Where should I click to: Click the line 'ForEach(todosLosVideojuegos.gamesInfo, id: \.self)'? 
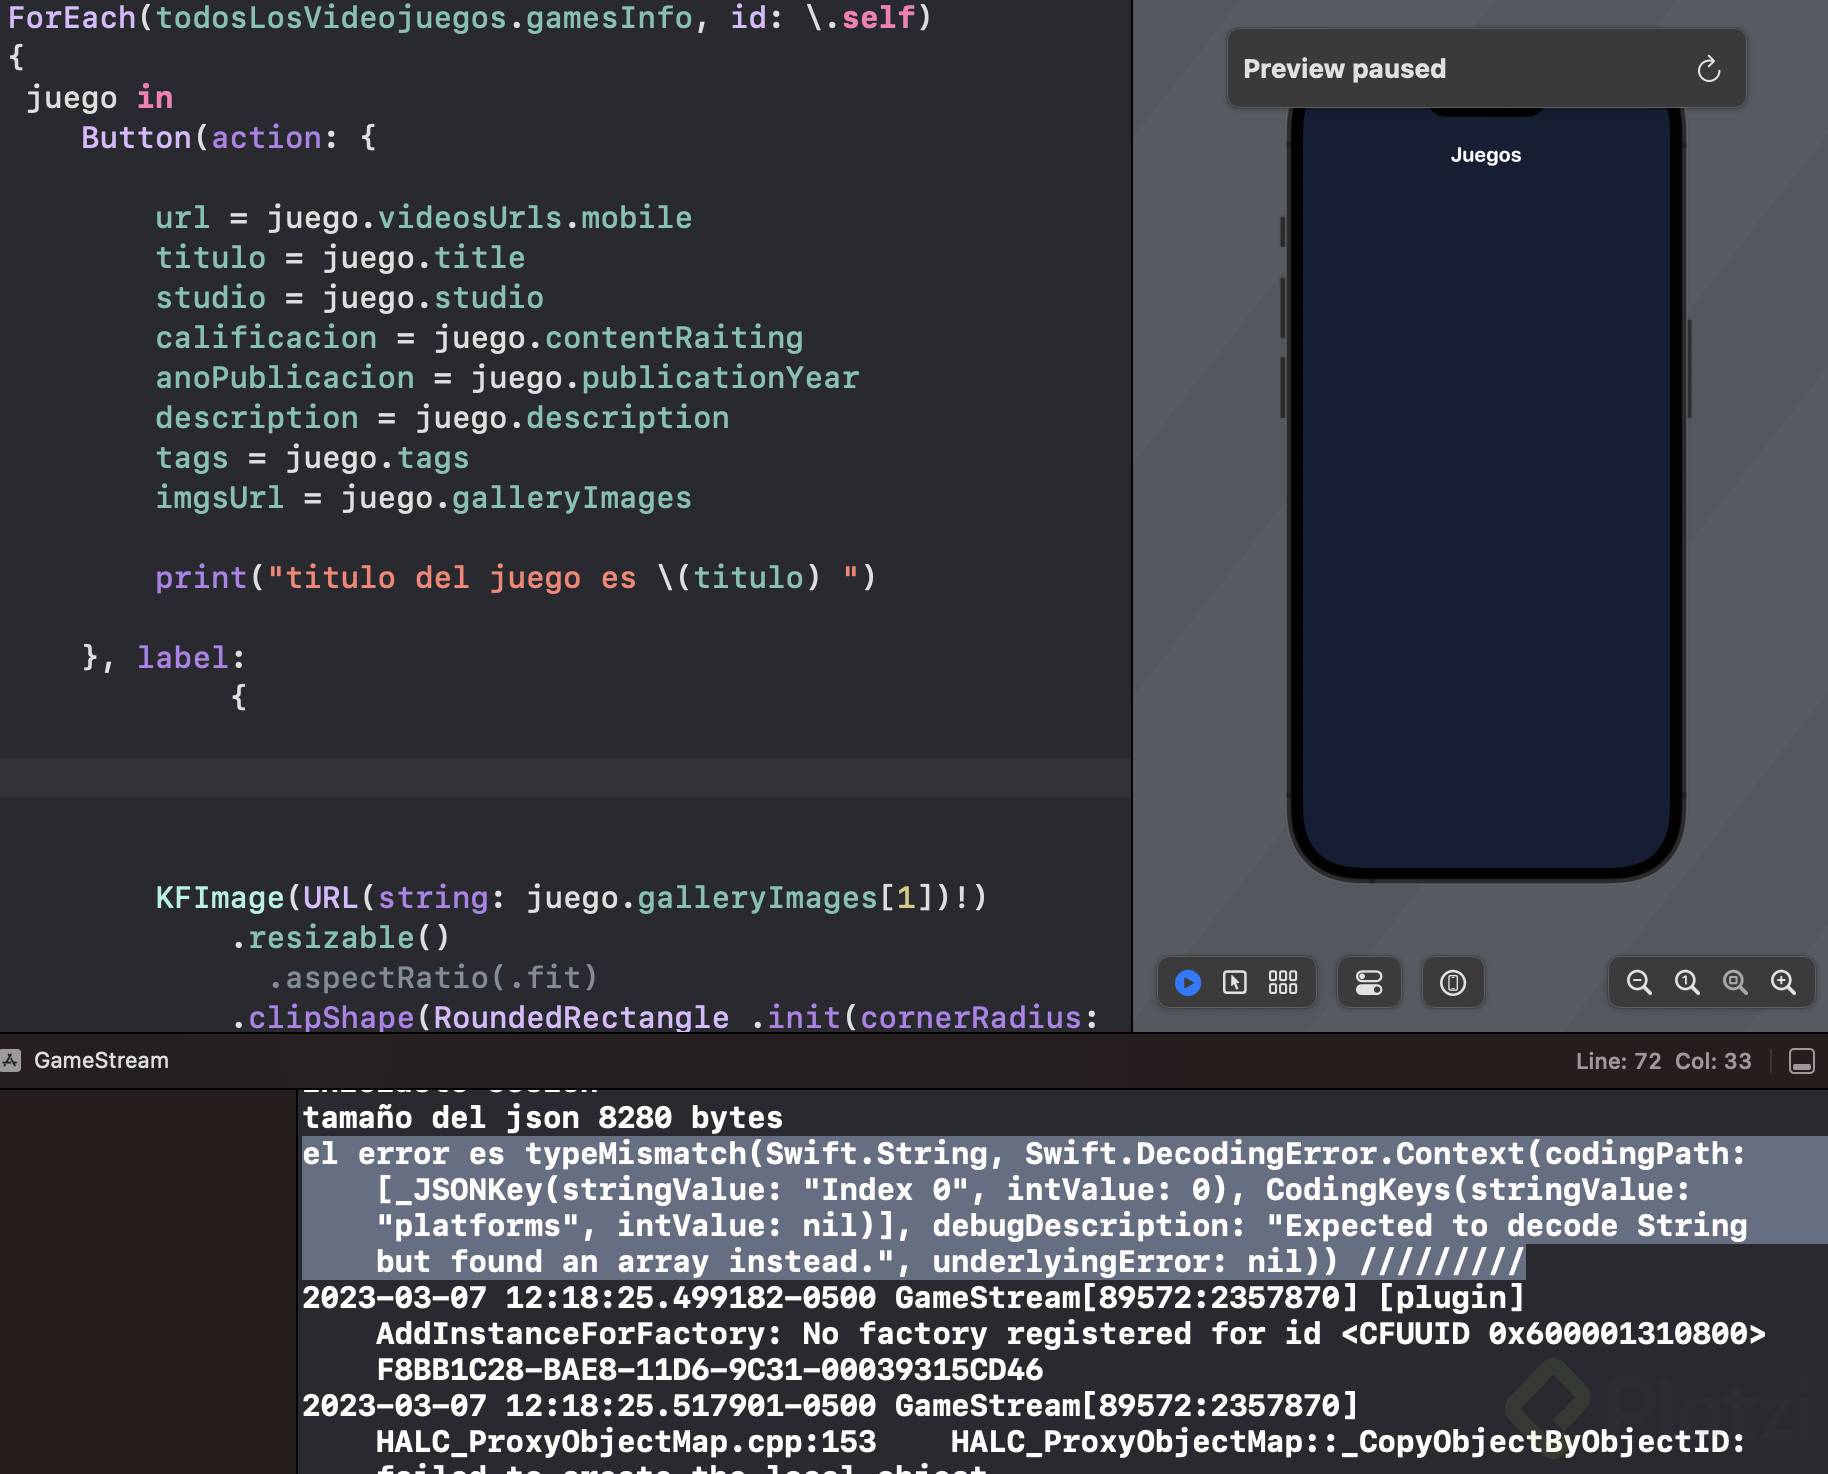point(470,18)
